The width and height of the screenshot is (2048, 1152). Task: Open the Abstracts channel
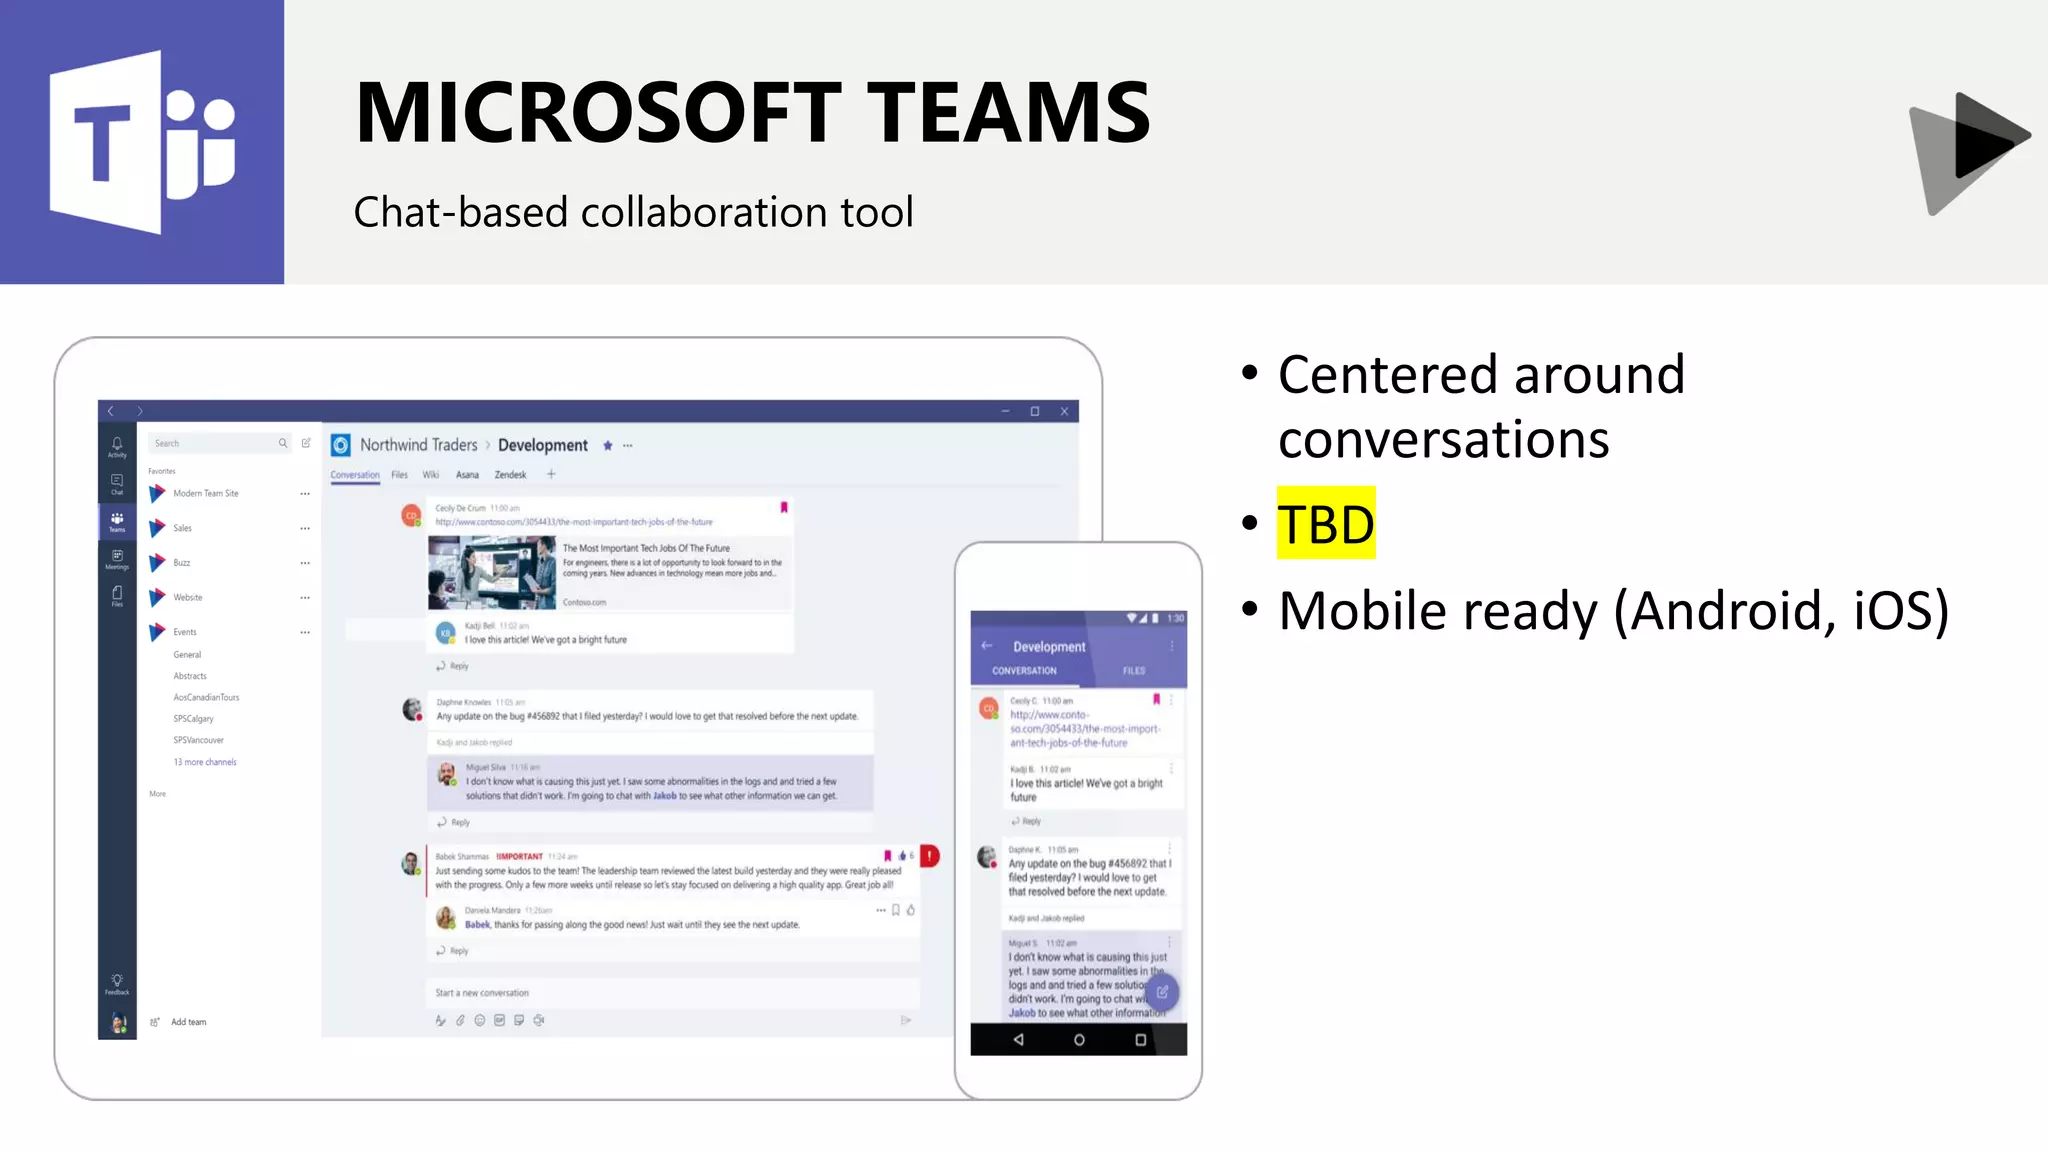[x=190, y=676]
